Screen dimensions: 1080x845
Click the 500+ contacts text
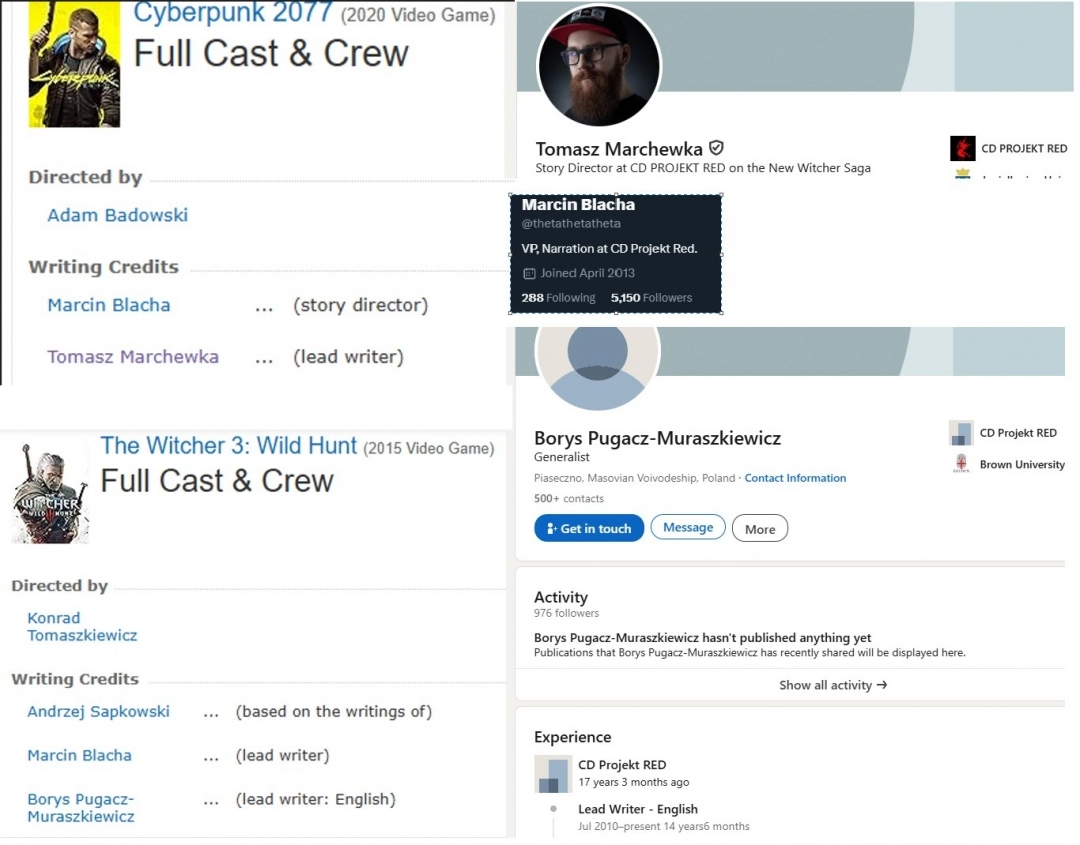click(x=568, y=499)
